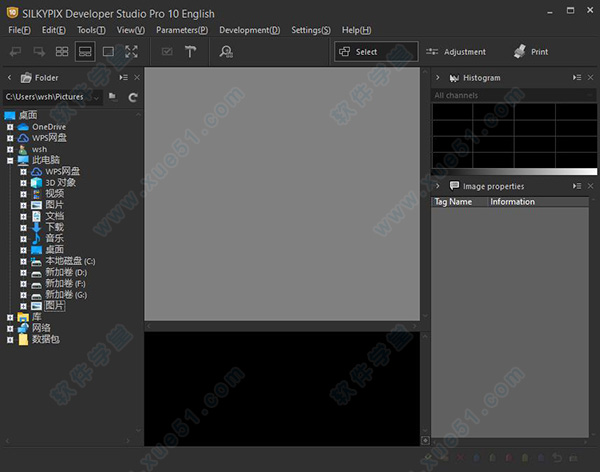Enter full screen preview mode
The width and height of the screenshot is (600, 472).
coord(131,52)
